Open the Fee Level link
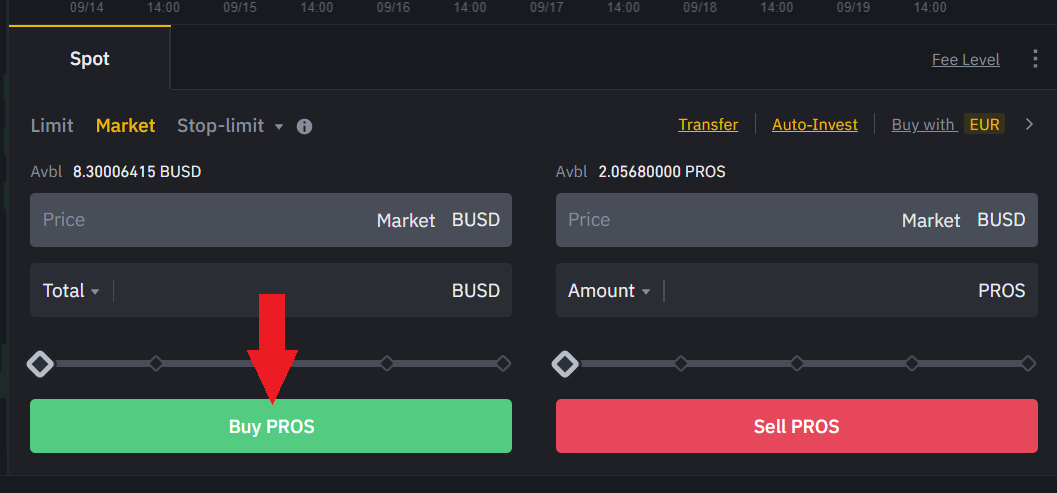1057x493 pixels. pyautogui.click(x=965, y=59)
